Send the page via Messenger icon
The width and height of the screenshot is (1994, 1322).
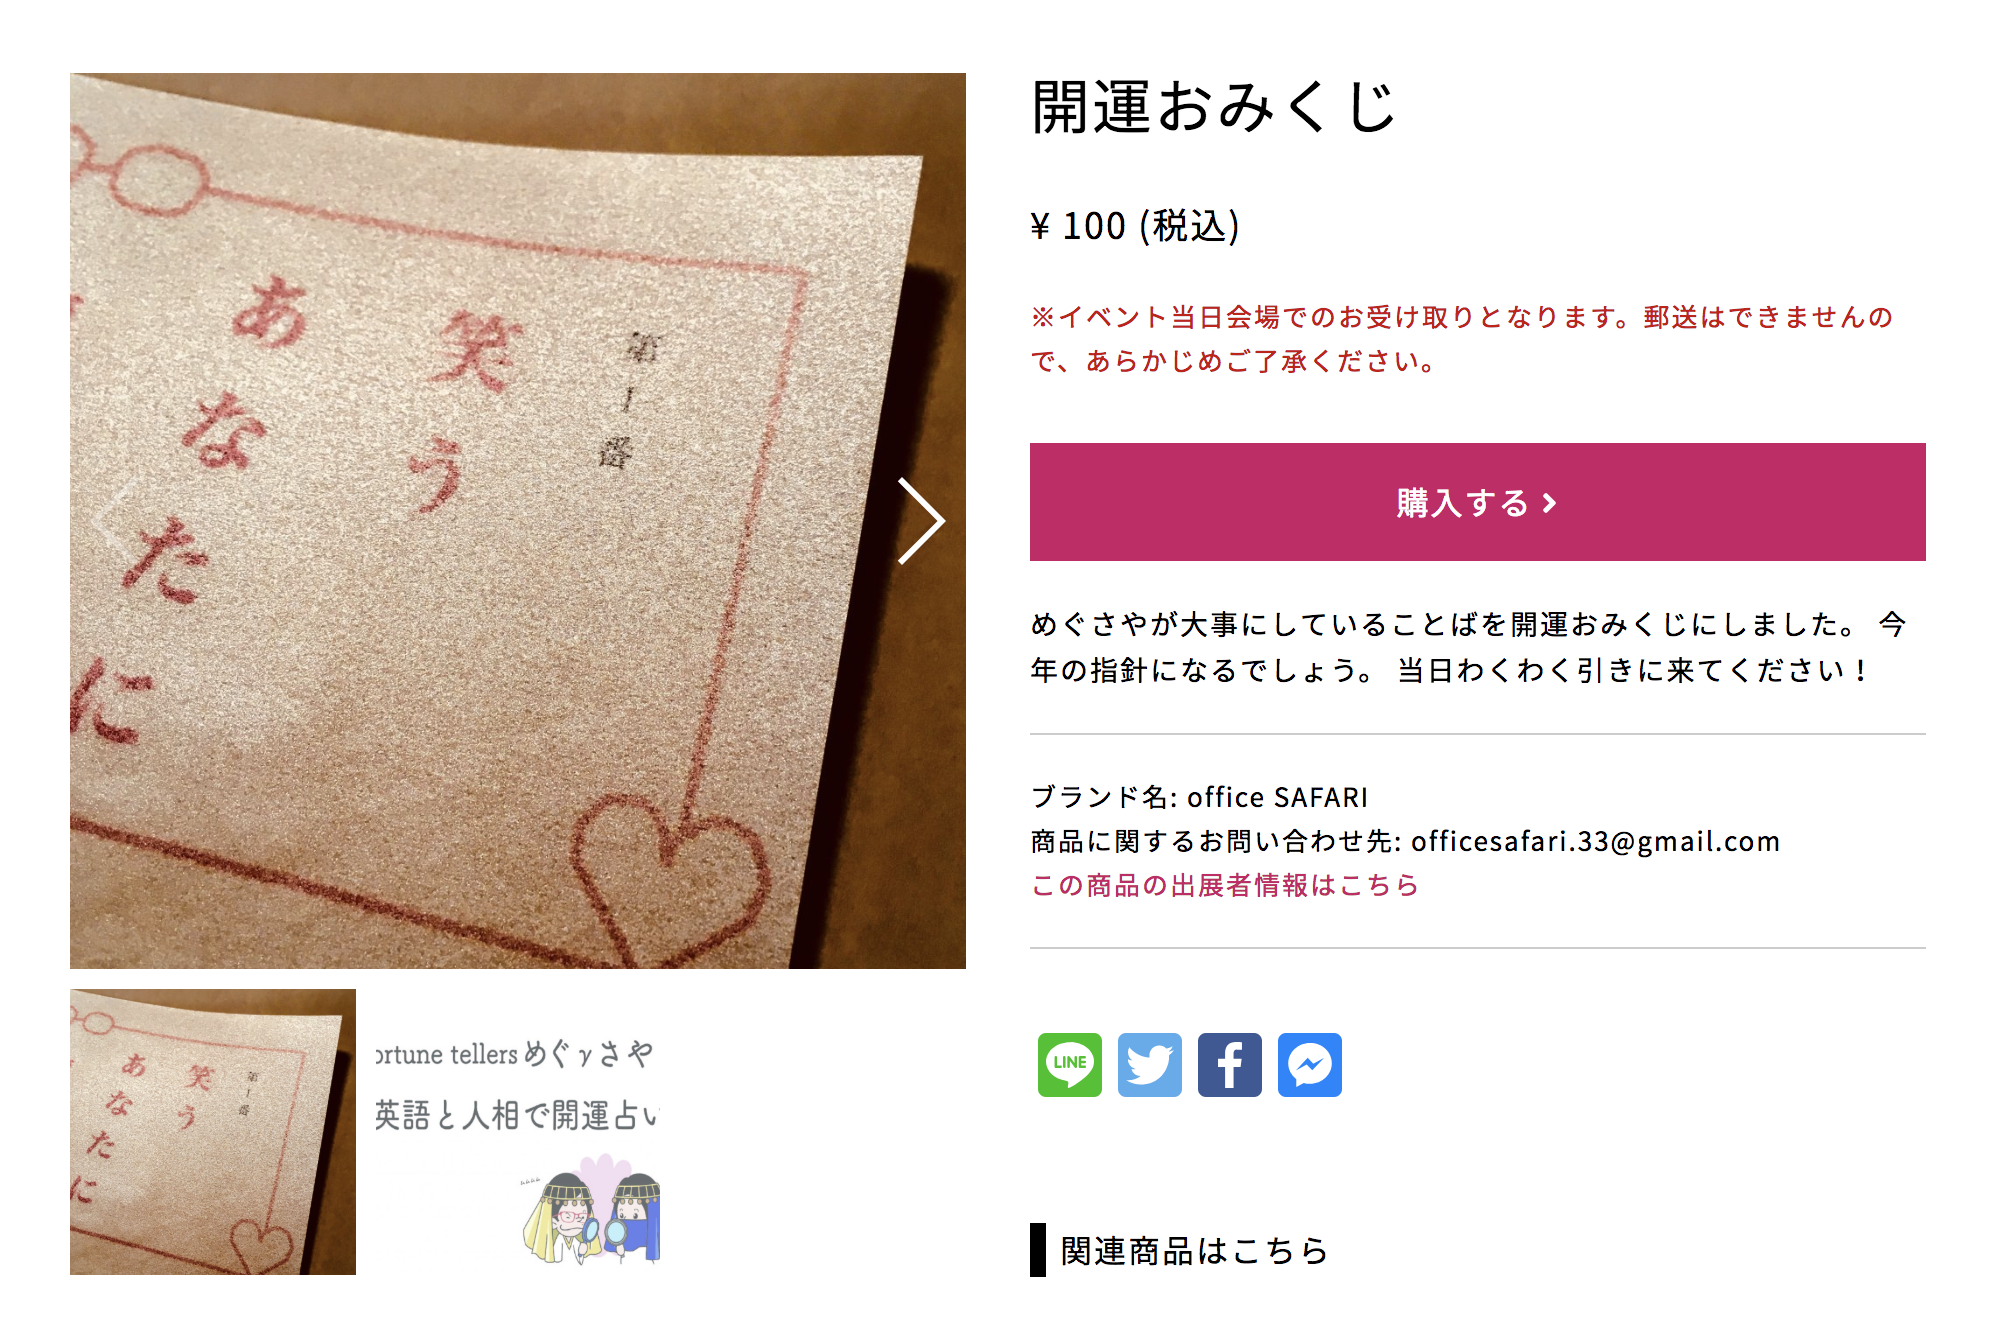[1309, 1064]
